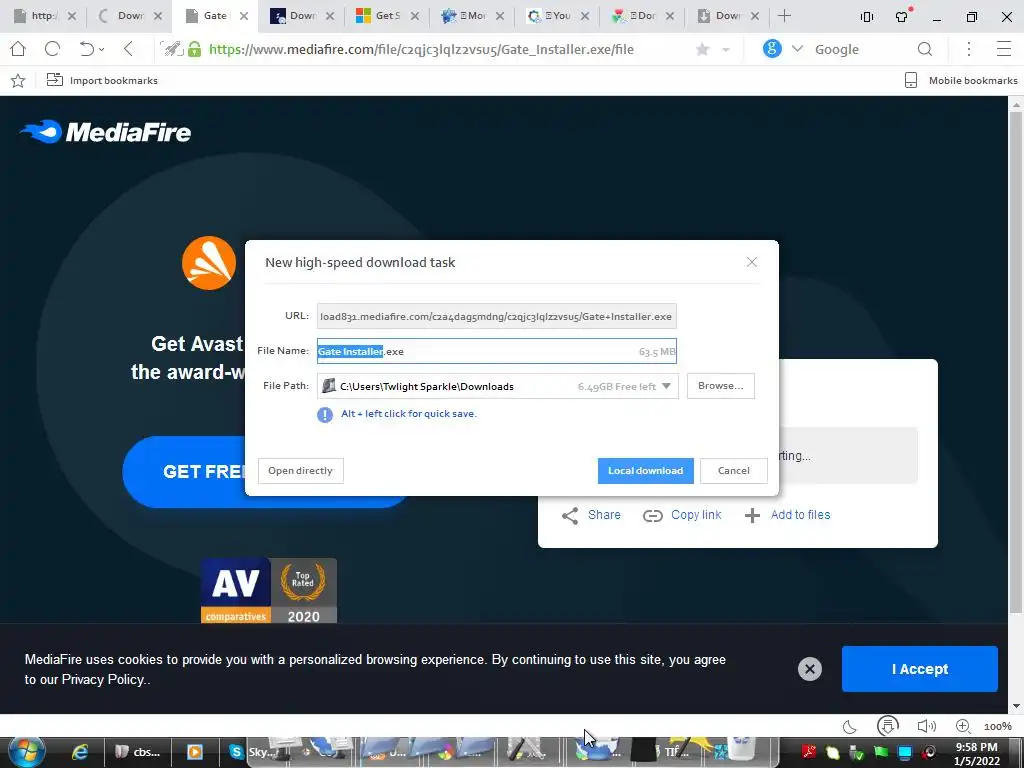Click Open directly button
The height and width of the screenshot is (768, 1024).
300,471
